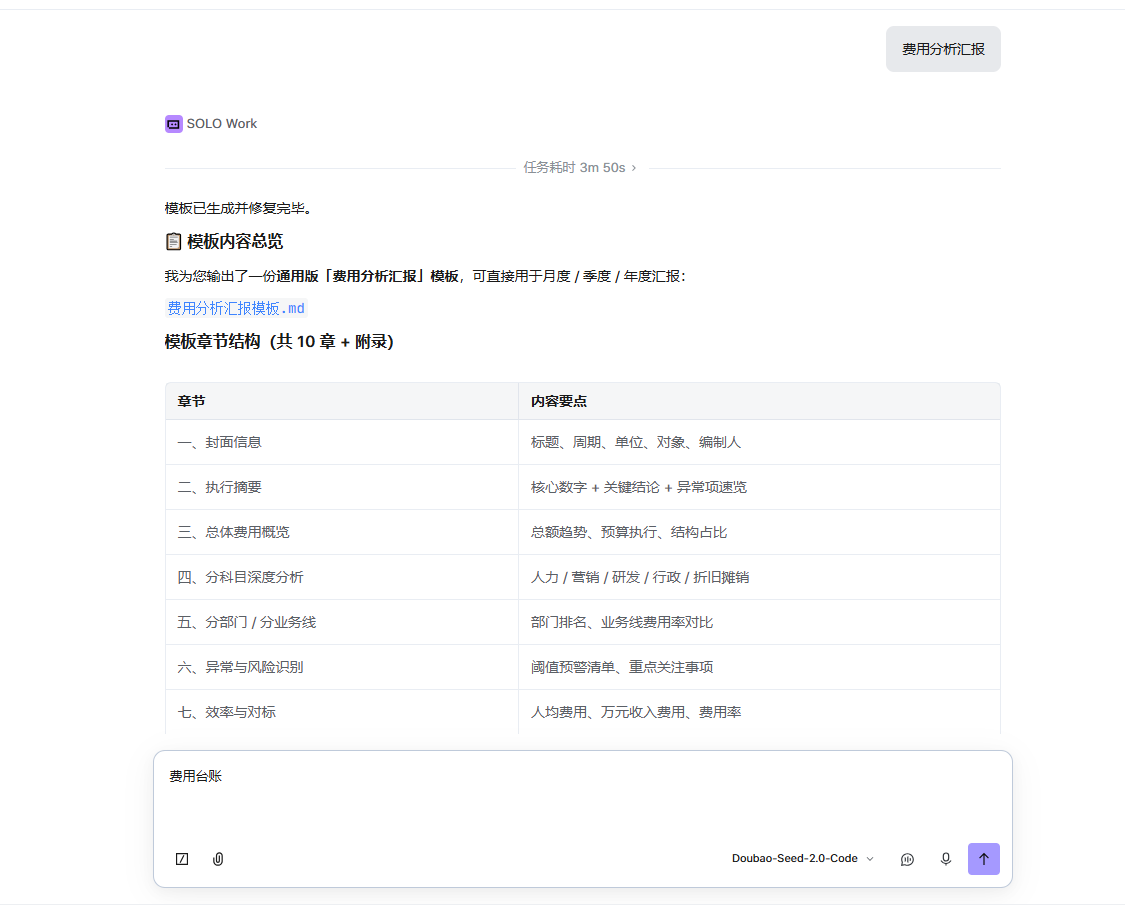Open the 费用分析汇报模板.md file link
Viewport: 1125px width, 905px height.
click(x=236, y=309)
